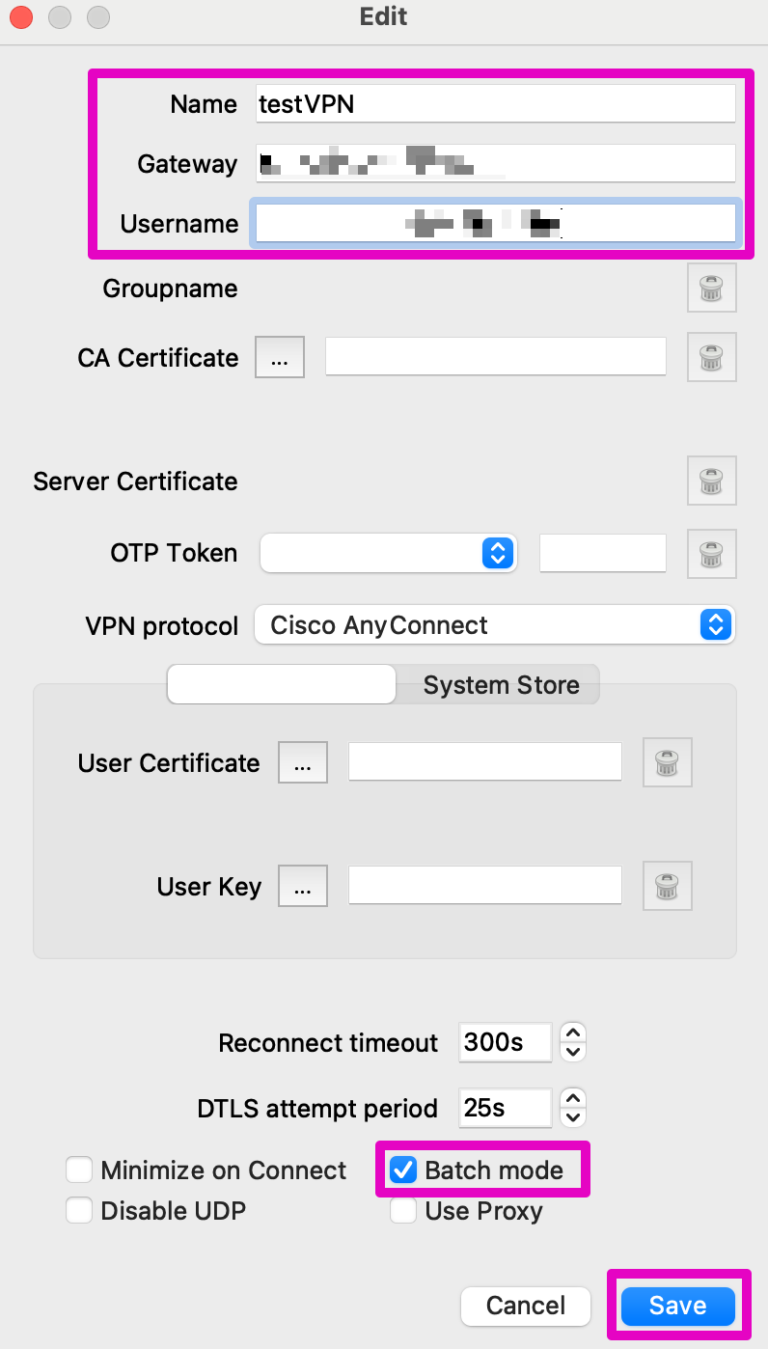Image resolution: width=768 pixels, height=1349 pixels.
Task: Remove the User Certificate with trash icon
Action: (667, 763)
